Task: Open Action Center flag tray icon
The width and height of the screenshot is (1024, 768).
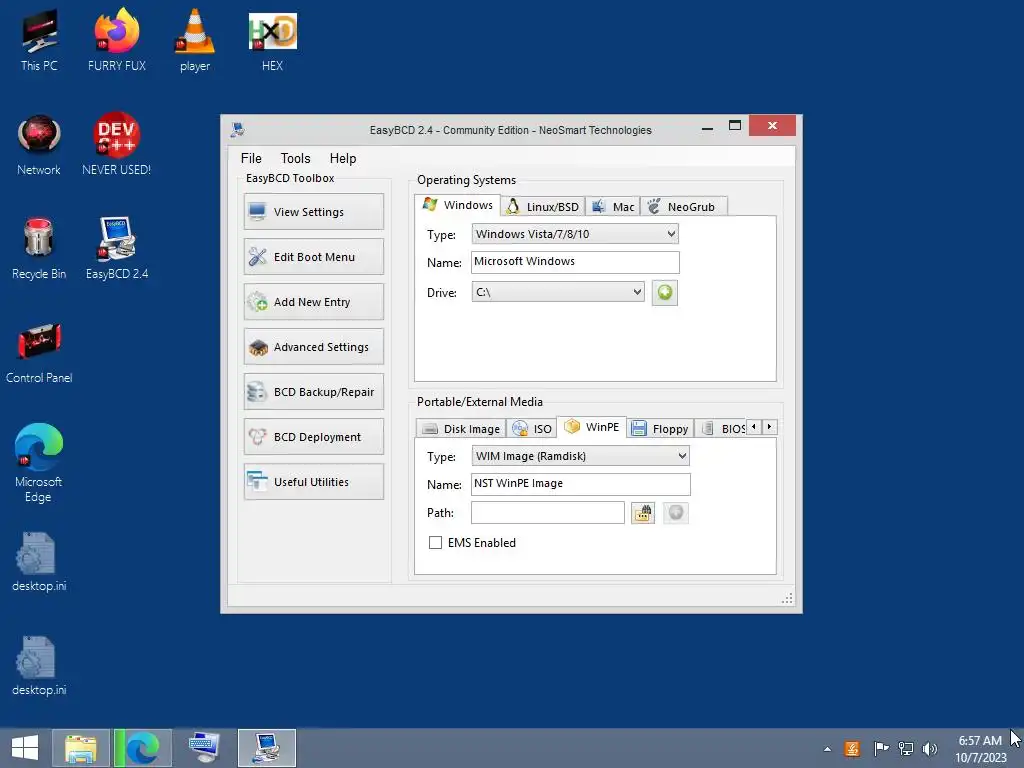Action: point(880,748)
